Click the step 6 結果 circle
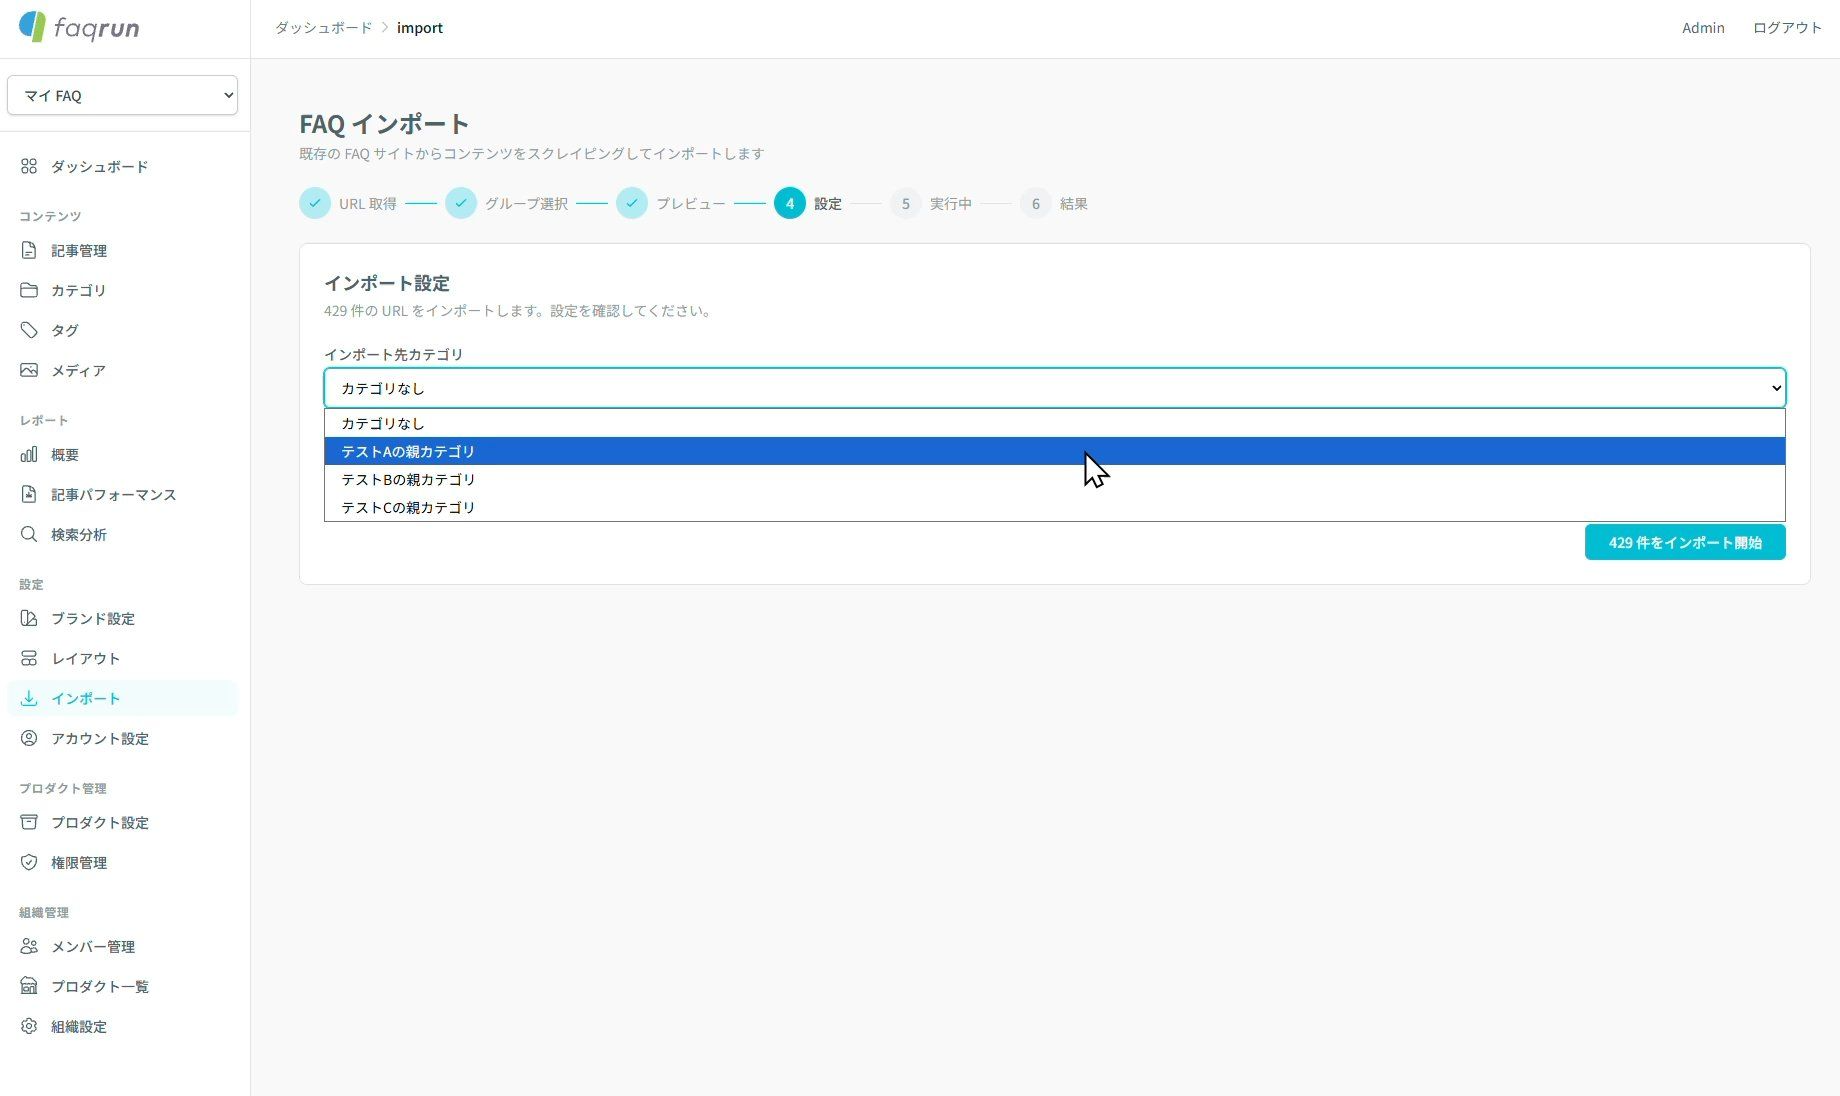Viewport: 1840px width, 1096px height. pyautogui.click(x=1036, y=203)
